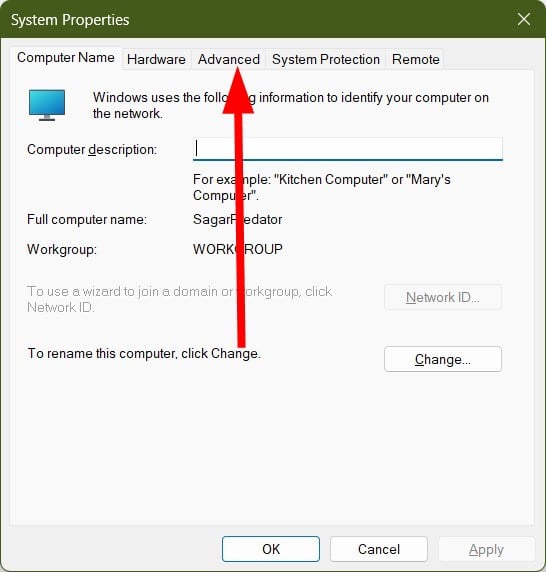Click the Apply button
This screenshot has height=572, width=546.
tap(486, 549)
